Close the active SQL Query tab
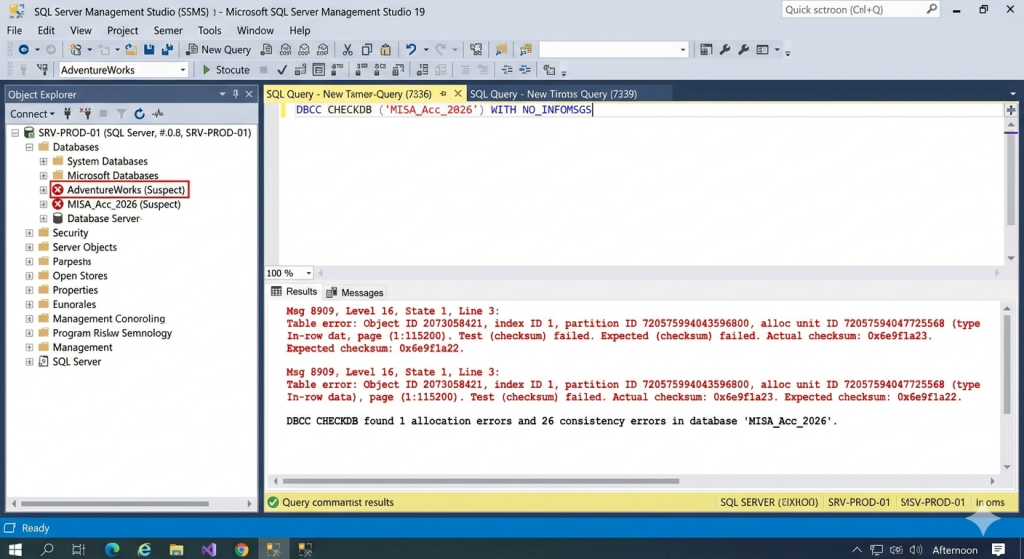The image size is (1024, 559). click(458, 94)
